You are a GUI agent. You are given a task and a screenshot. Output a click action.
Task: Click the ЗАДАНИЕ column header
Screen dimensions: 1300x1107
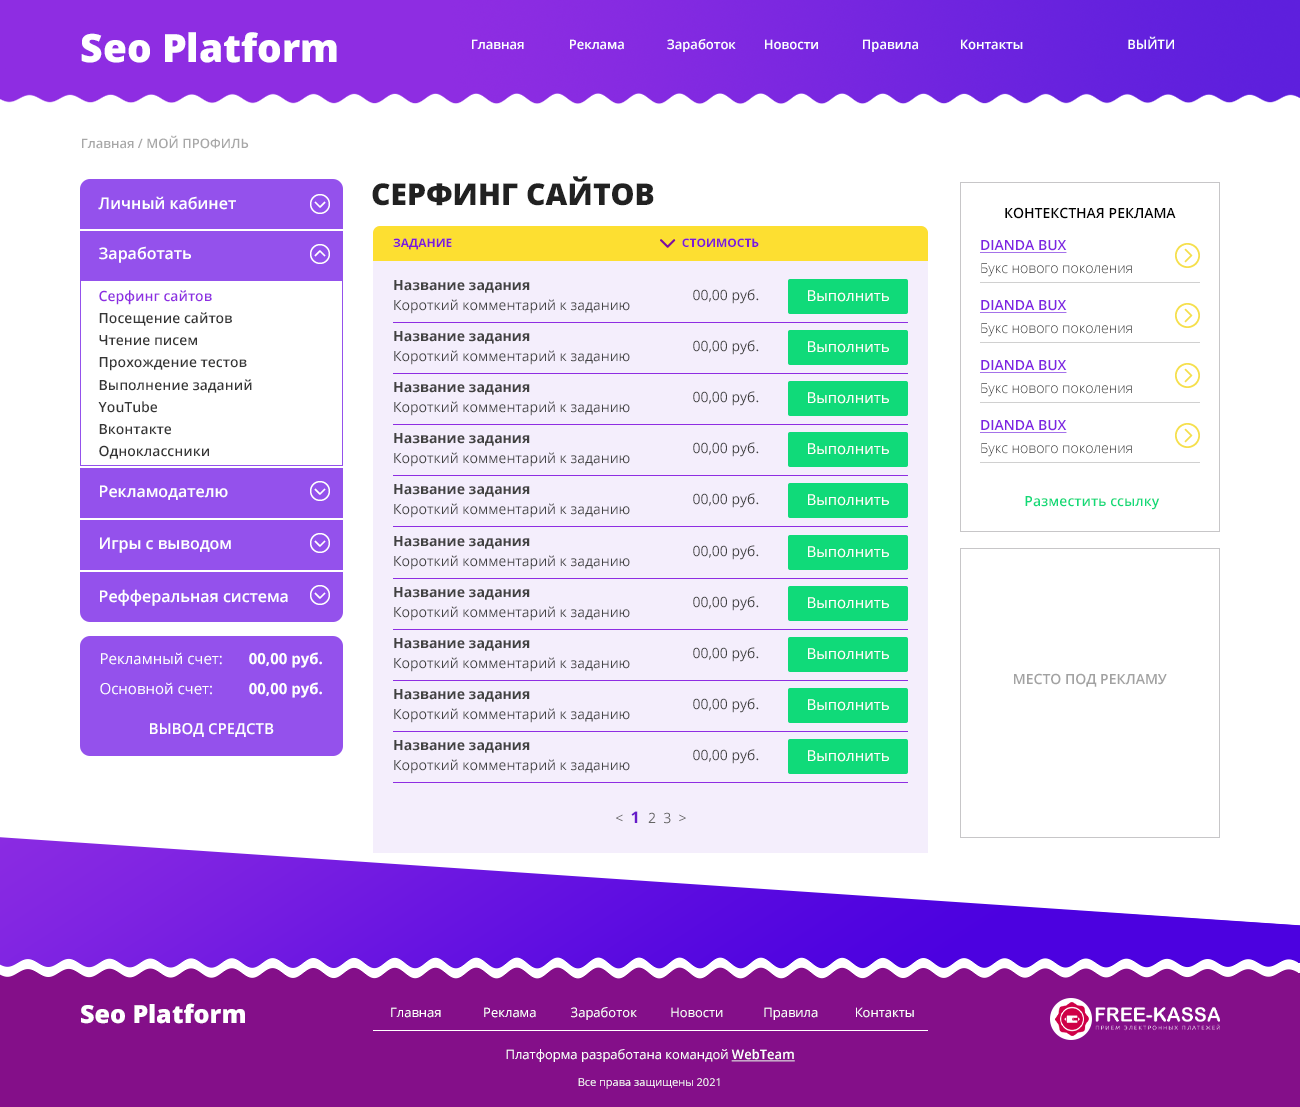[x=422, y=243]
